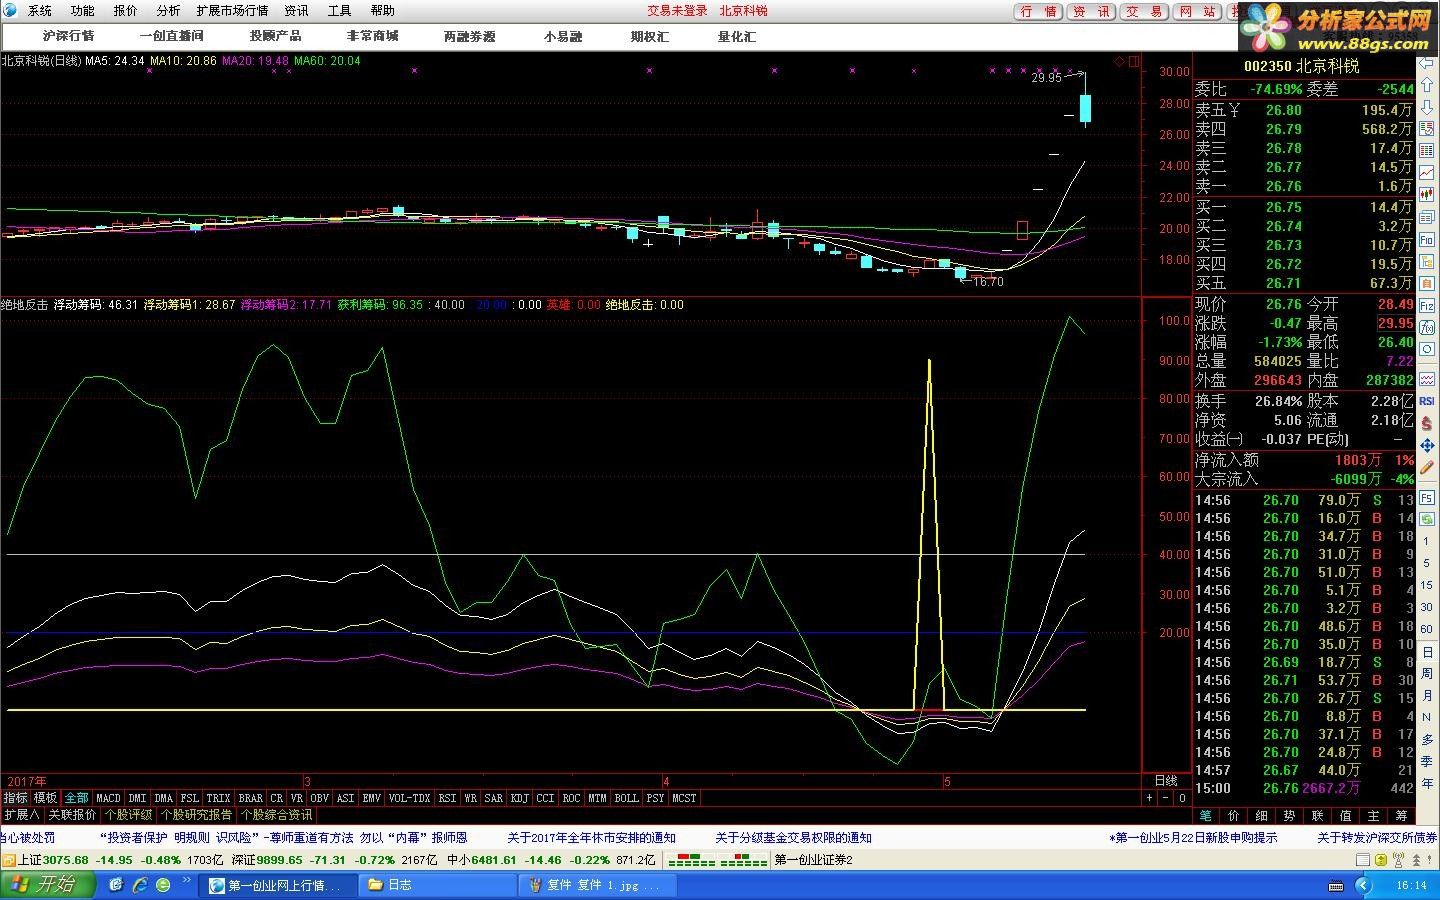Viewport: 1440px width, 900px height.
Task: Click the 0 reset zoom button below chart
Action: pyautogui.click(x=1182, y=798)
